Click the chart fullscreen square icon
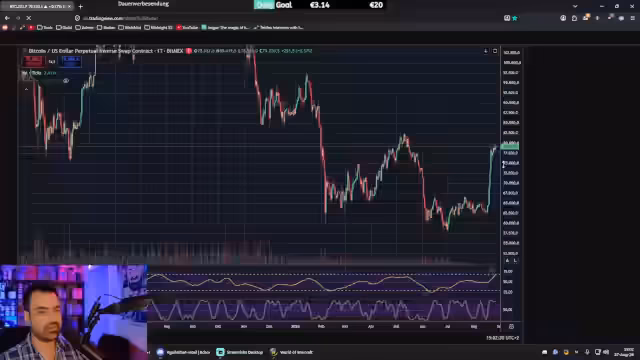This screenshot has height=360, width=640. [x=495, y=51]
